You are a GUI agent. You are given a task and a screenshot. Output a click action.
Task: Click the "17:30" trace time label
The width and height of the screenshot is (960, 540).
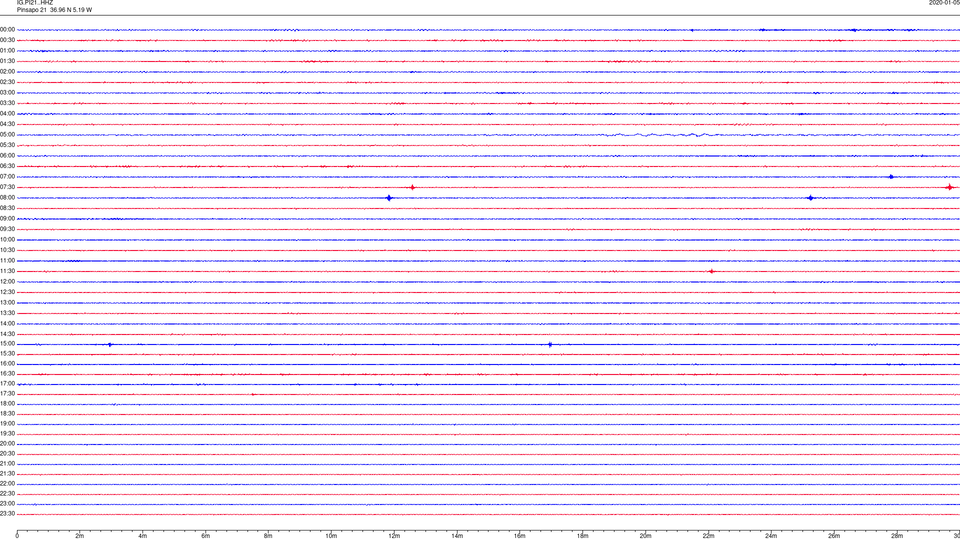7,394
